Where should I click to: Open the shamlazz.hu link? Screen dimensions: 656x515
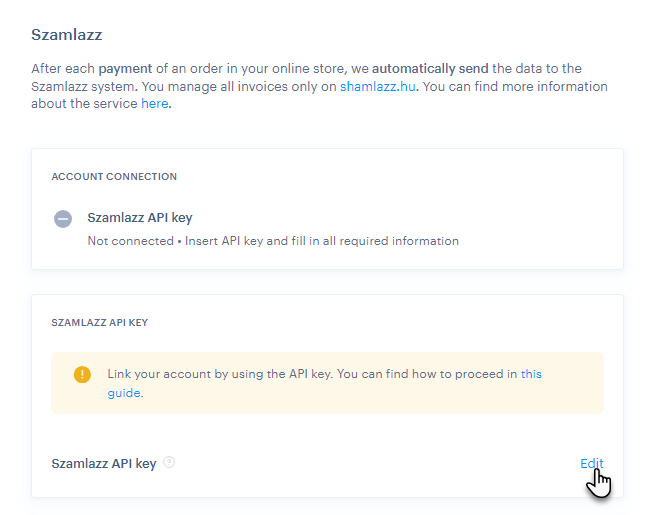pos(377,87)
